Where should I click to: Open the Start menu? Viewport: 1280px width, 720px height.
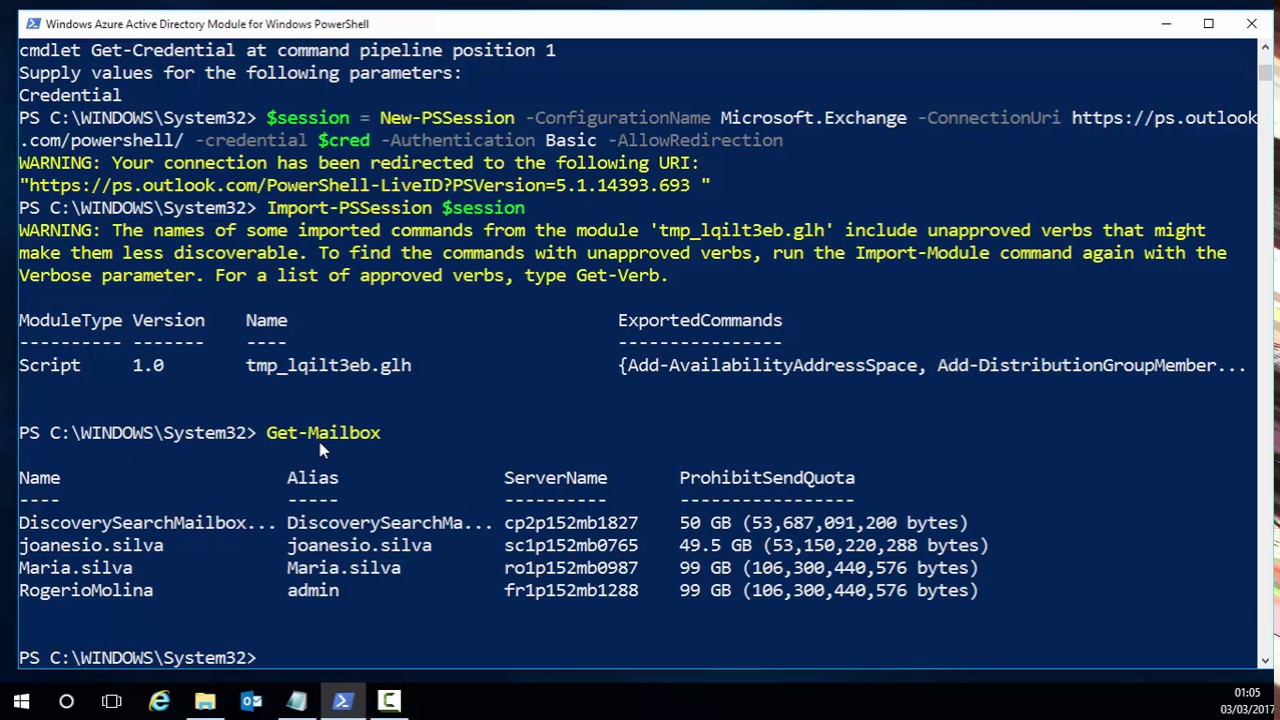click(x=21, y=701)
